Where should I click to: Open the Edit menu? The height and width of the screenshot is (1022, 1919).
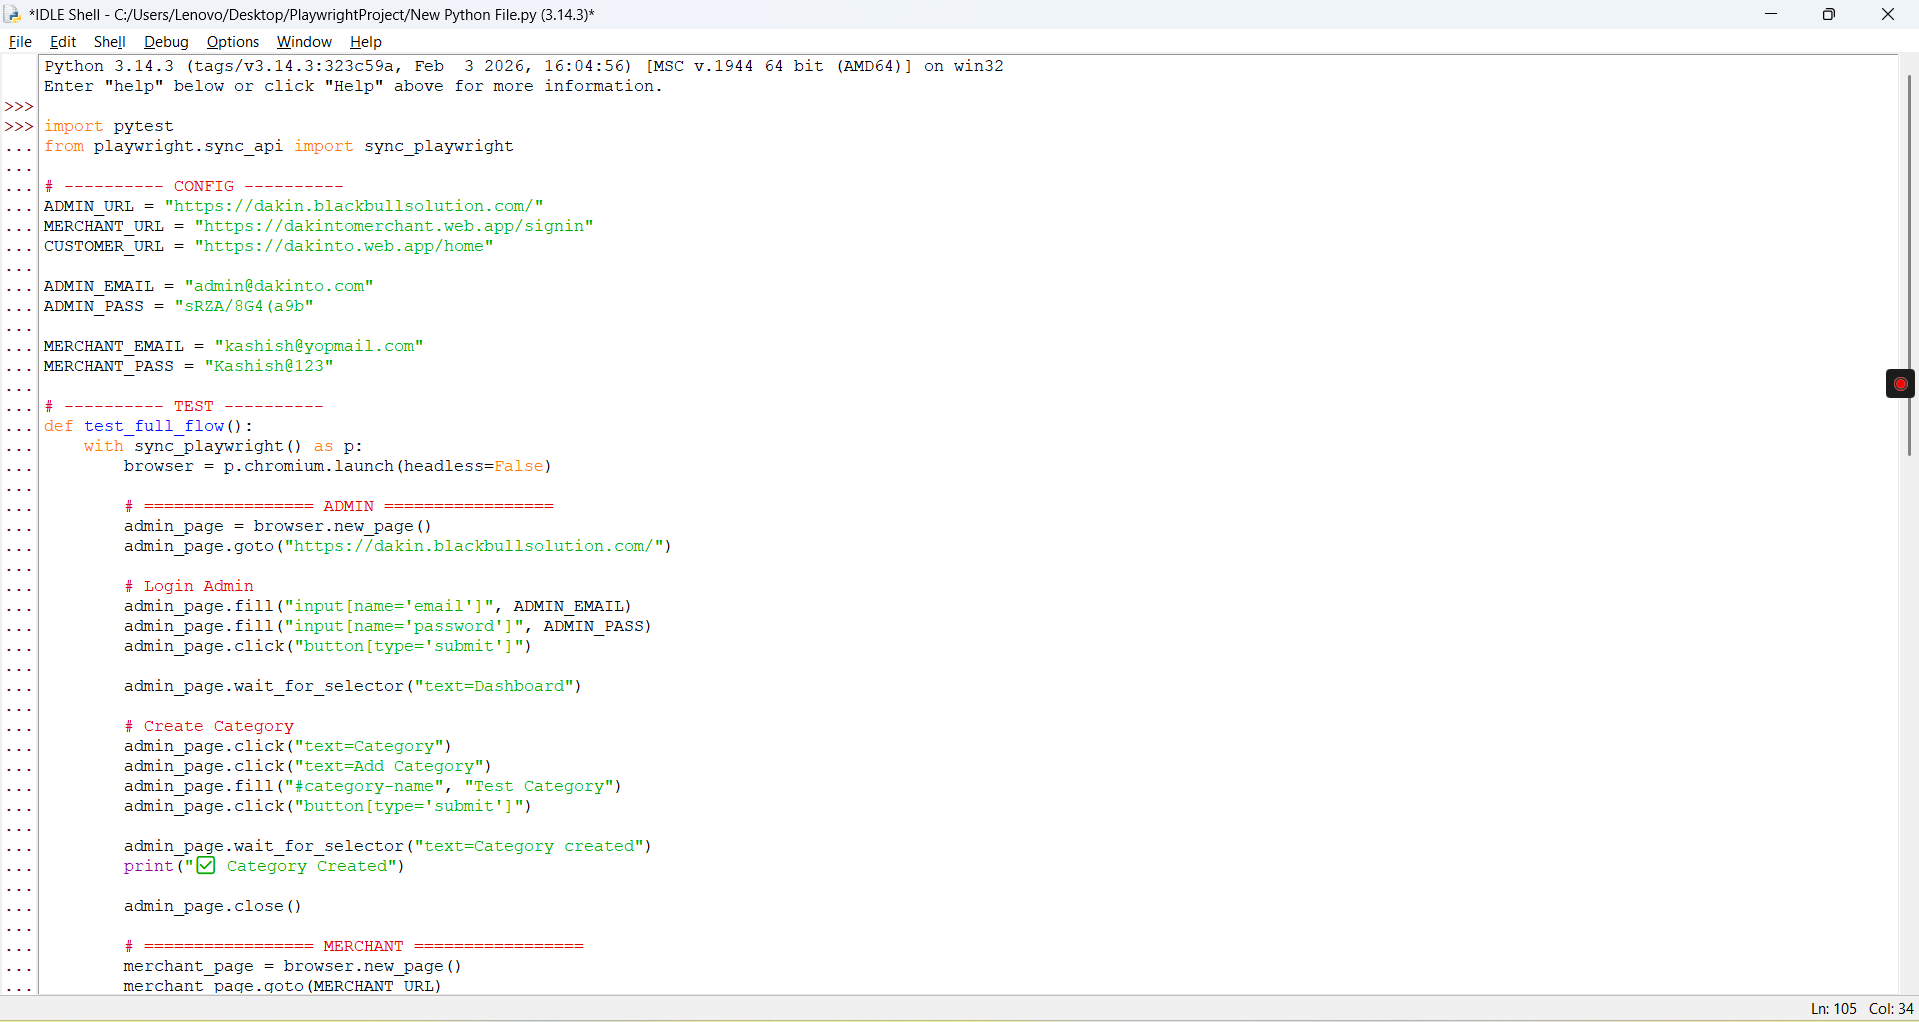tap(63, 42)
